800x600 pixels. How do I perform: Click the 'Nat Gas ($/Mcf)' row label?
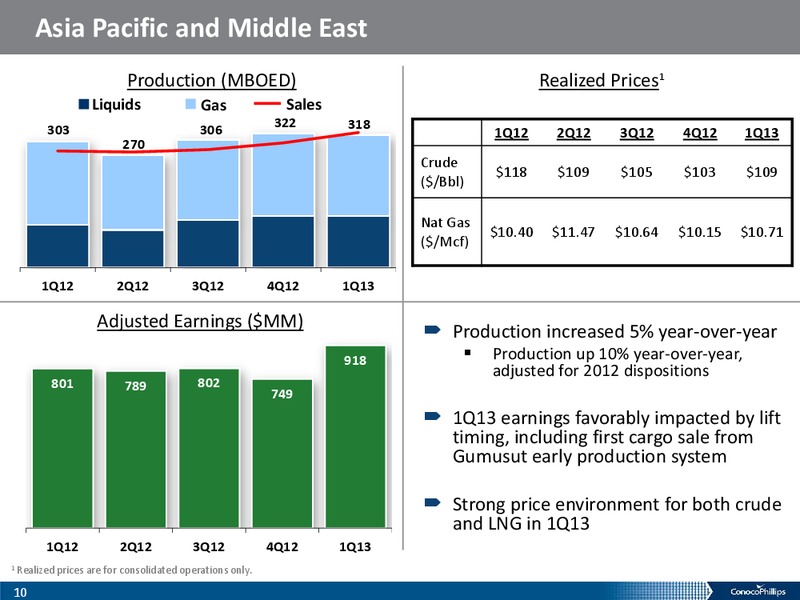pos(445,232)
